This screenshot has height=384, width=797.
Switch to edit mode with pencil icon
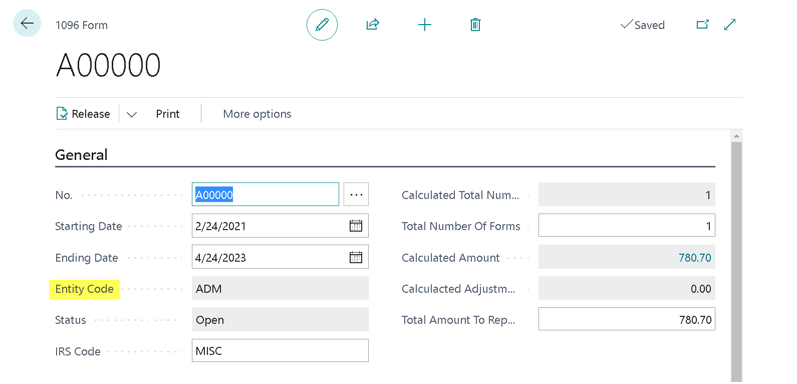click(x=322, y=24)
